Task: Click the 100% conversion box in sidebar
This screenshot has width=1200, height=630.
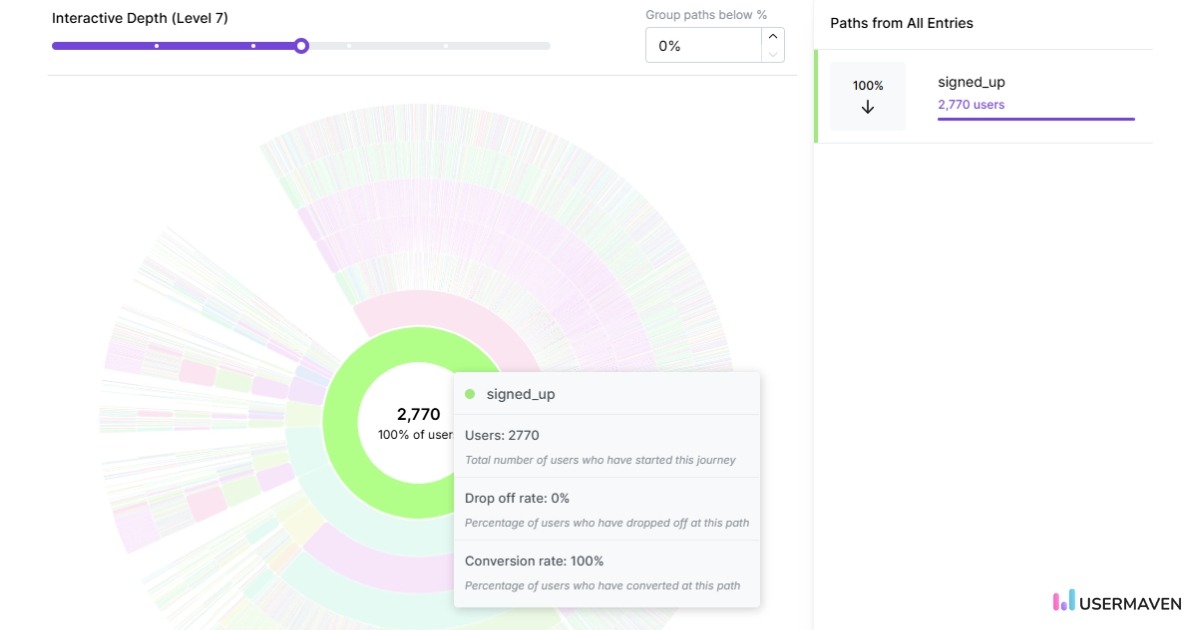Action: (867, 96)
